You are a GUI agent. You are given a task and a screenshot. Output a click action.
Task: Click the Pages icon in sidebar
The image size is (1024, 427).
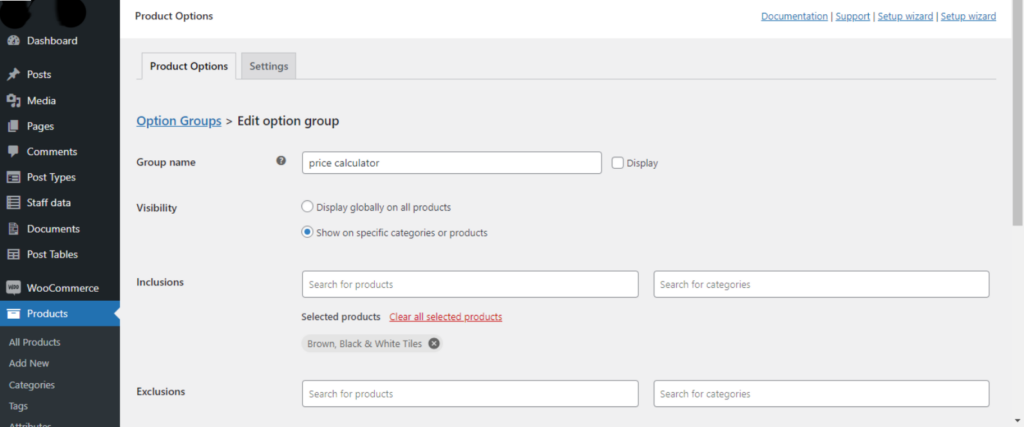13,126
